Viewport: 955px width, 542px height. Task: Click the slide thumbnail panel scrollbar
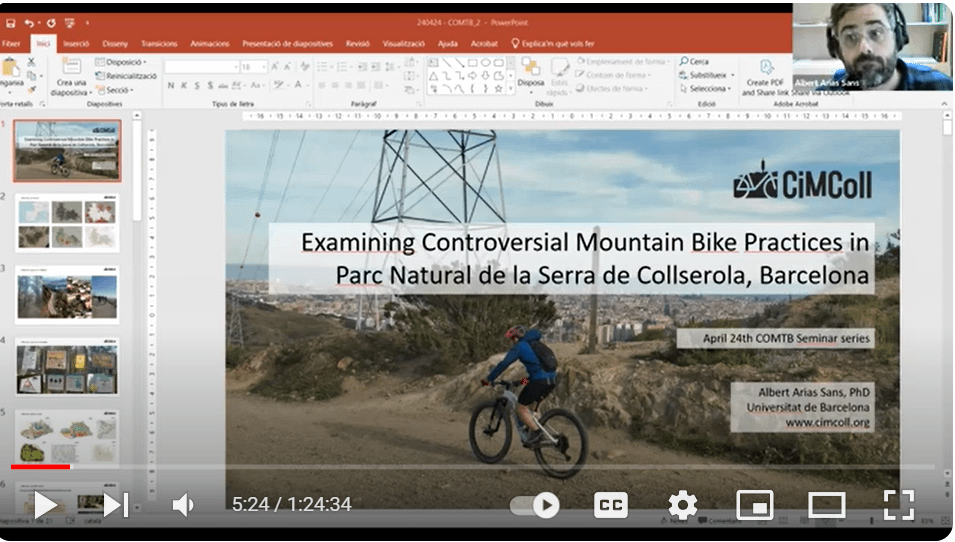(x=137, y=171)
